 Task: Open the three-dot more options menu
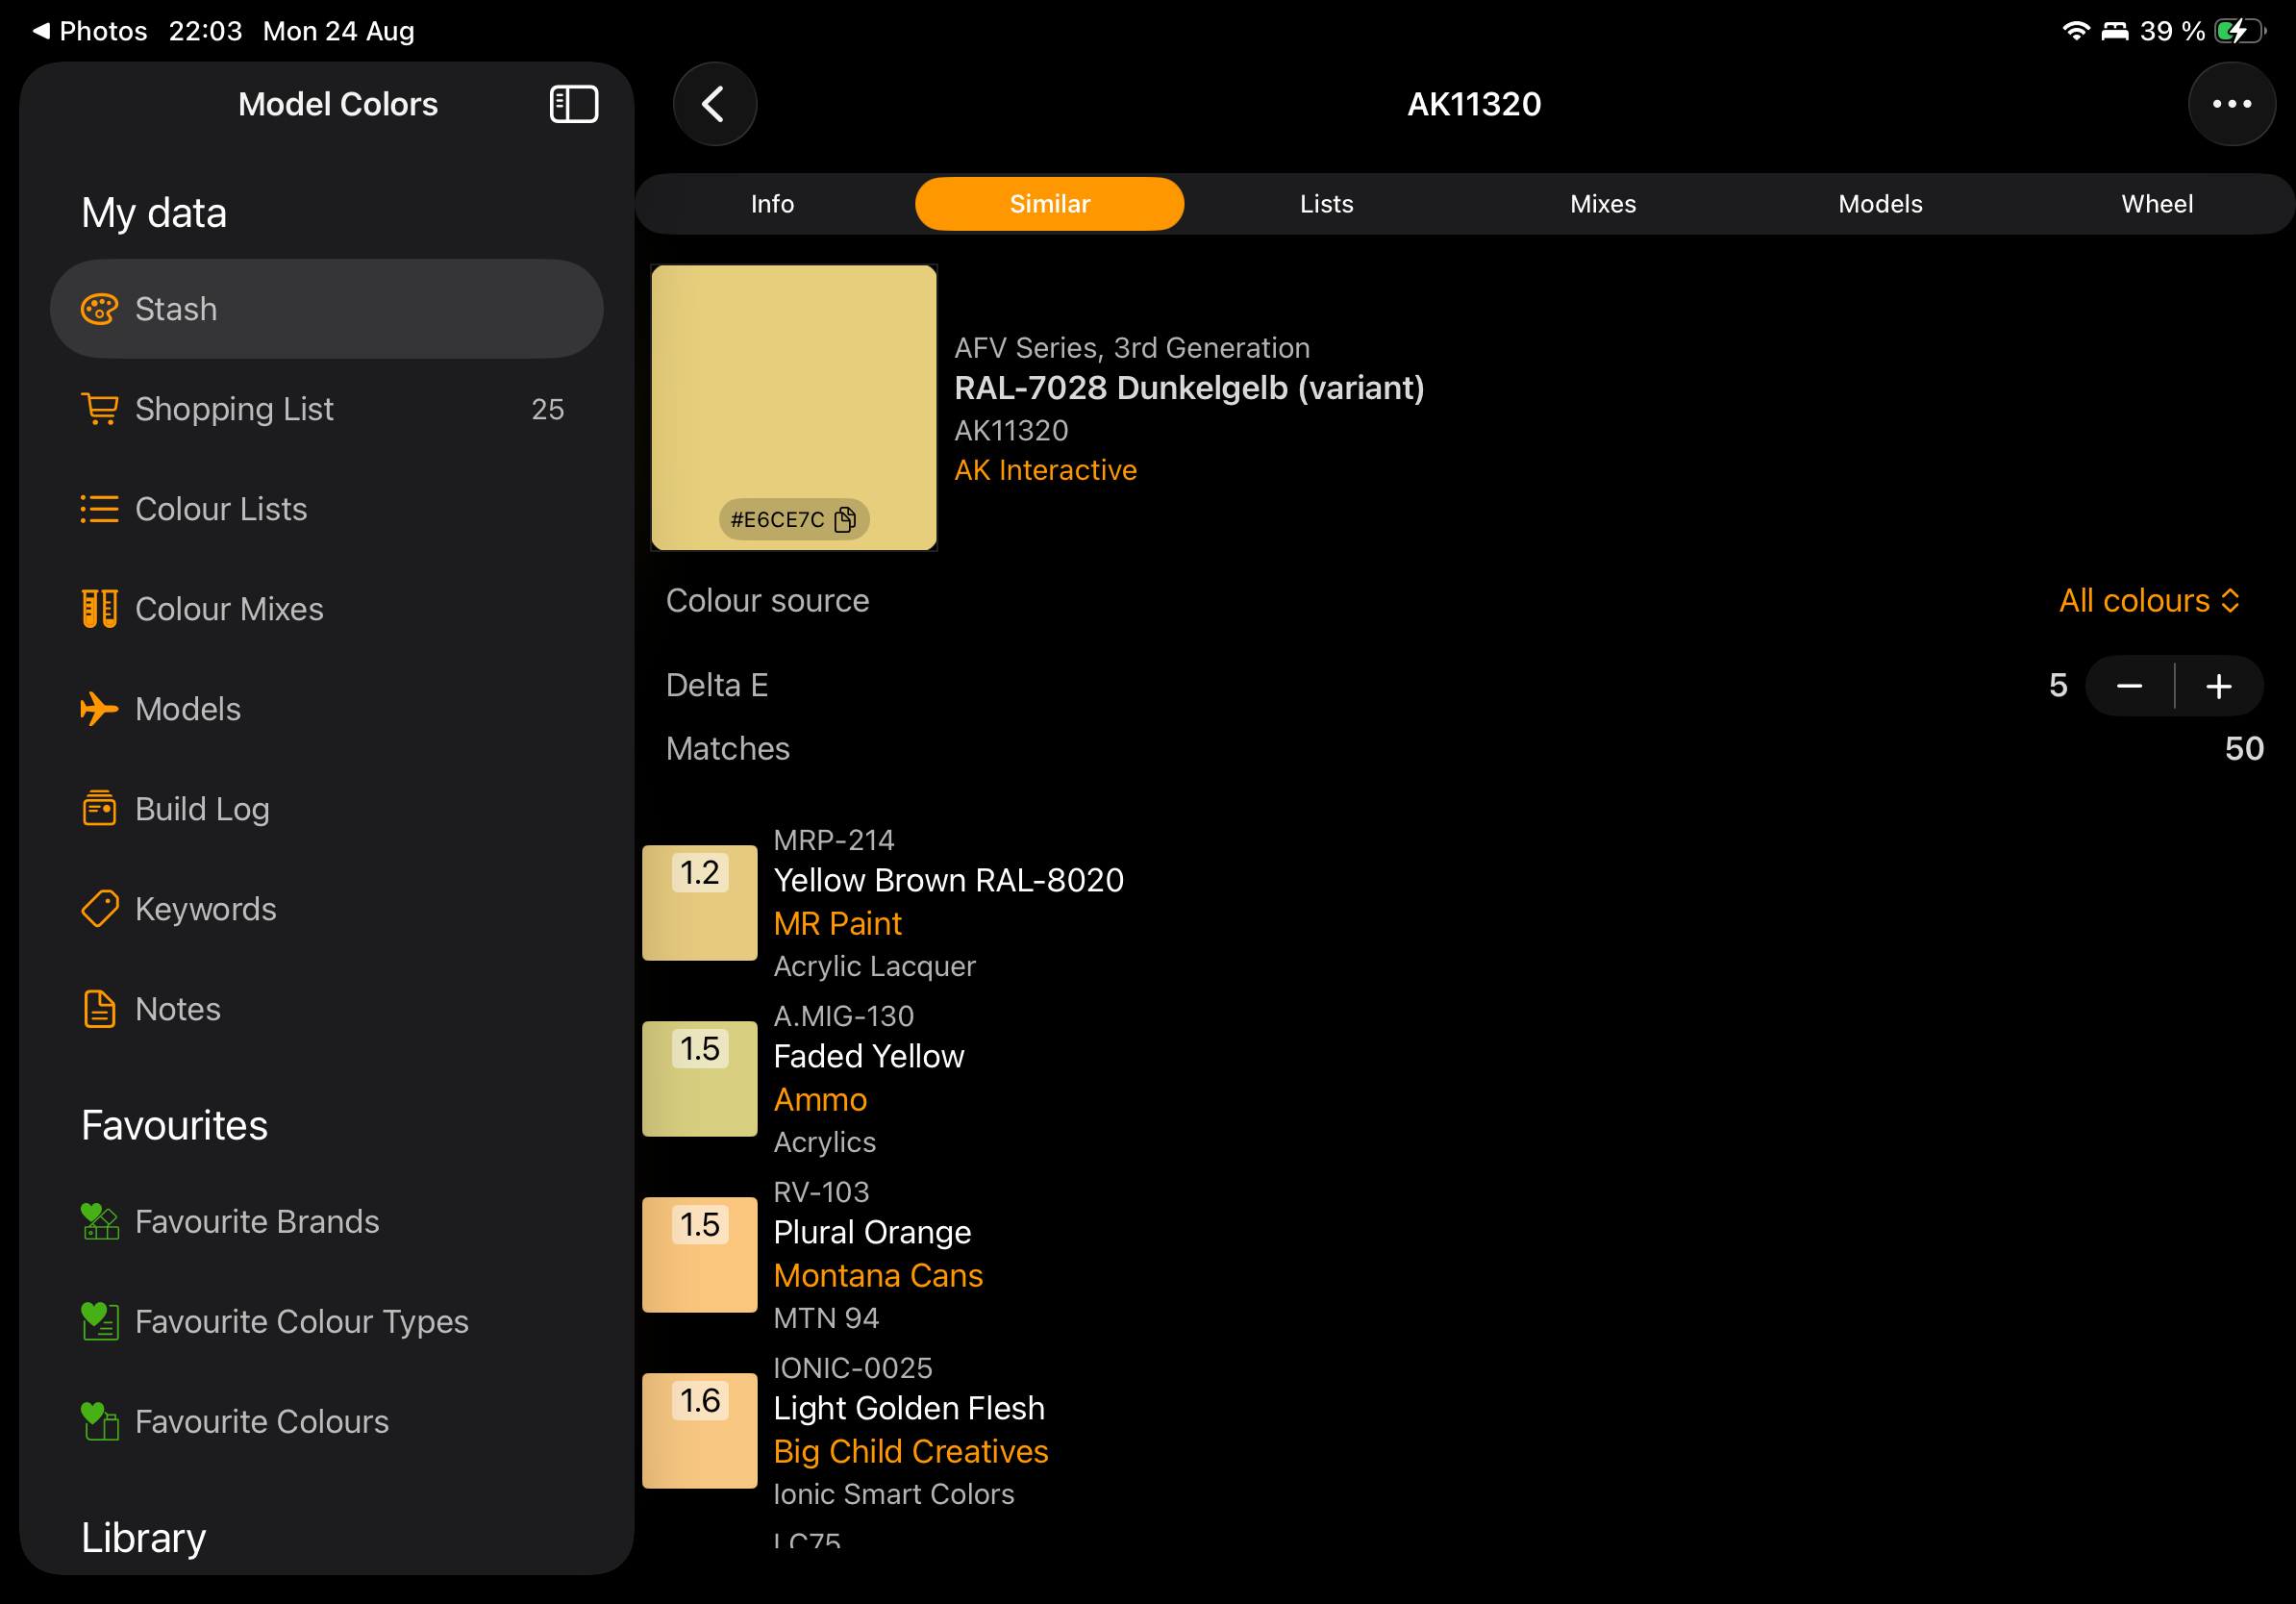(x=2231, y=104)
